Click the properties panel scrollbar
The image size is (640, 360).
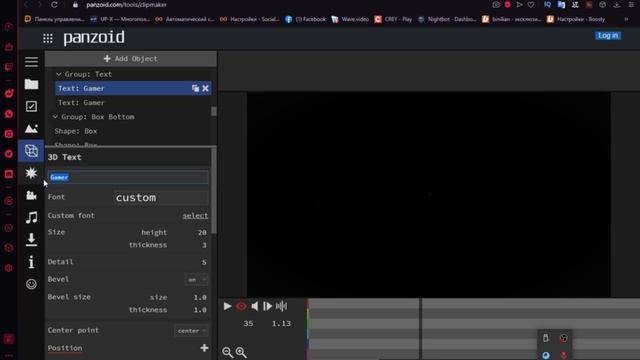tap(213, 191)
